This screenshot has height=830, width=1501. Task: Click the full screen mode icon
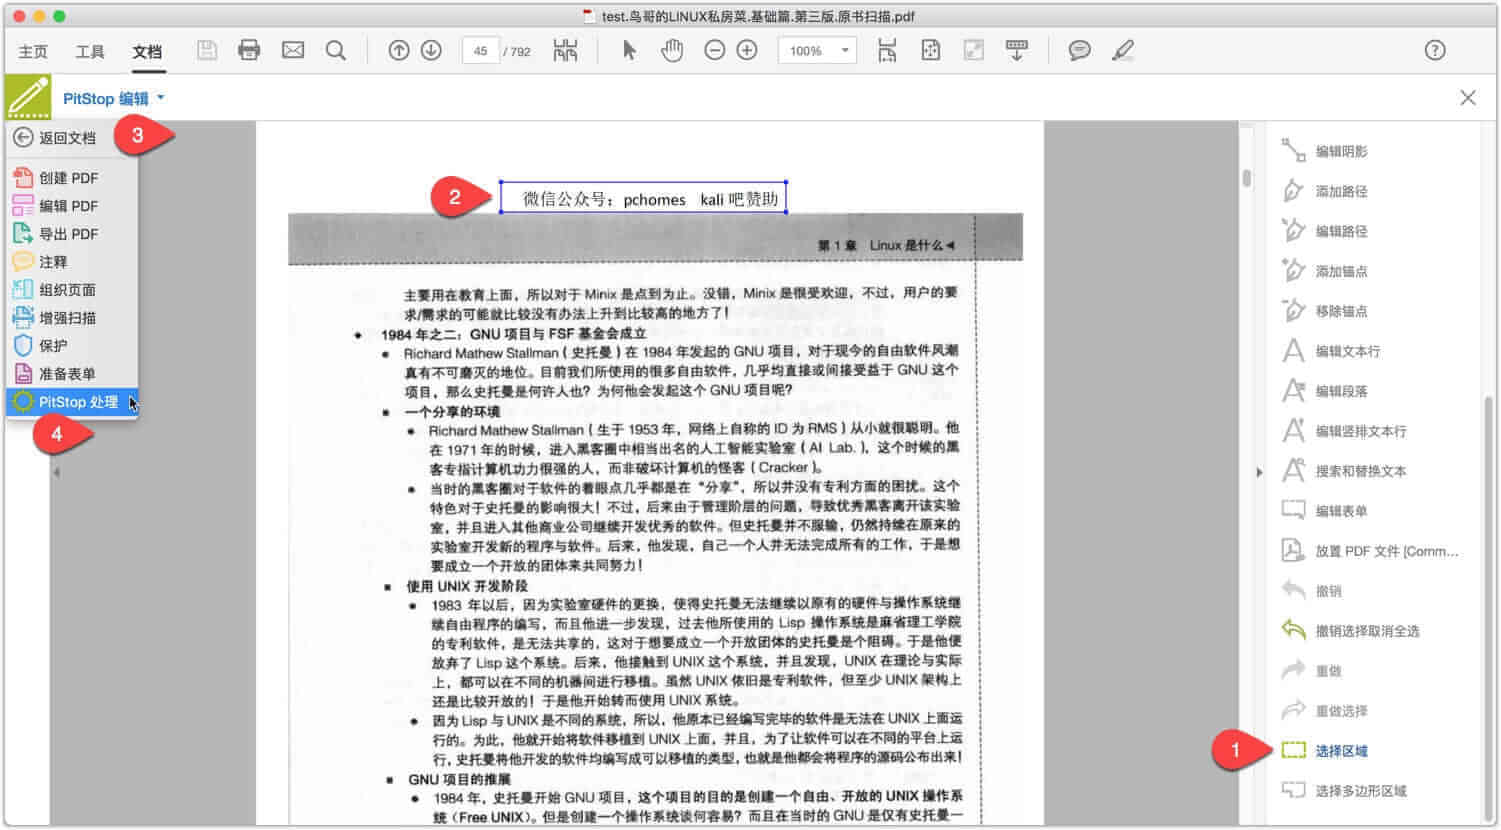[973, 50]
